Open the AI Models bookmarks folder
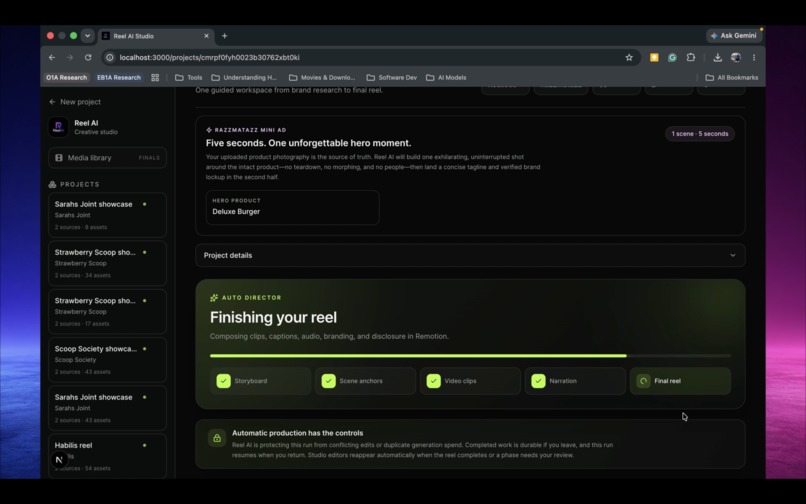 pos(446,78)
